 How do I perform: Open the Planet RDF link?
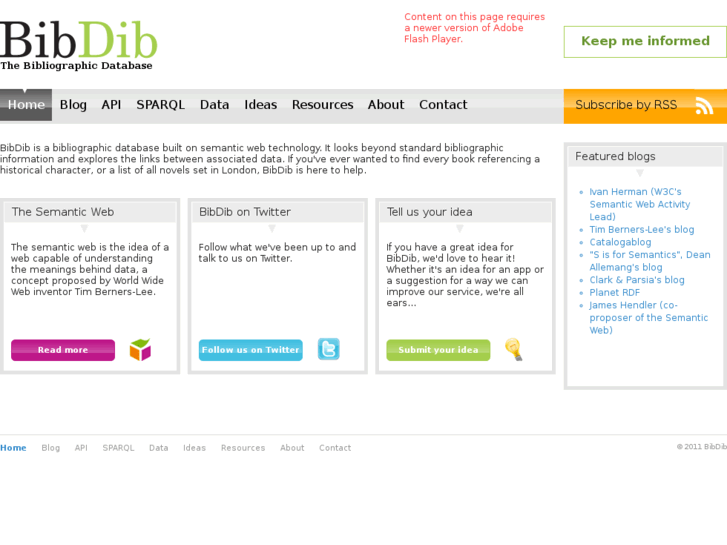click(x=614, y=293)
